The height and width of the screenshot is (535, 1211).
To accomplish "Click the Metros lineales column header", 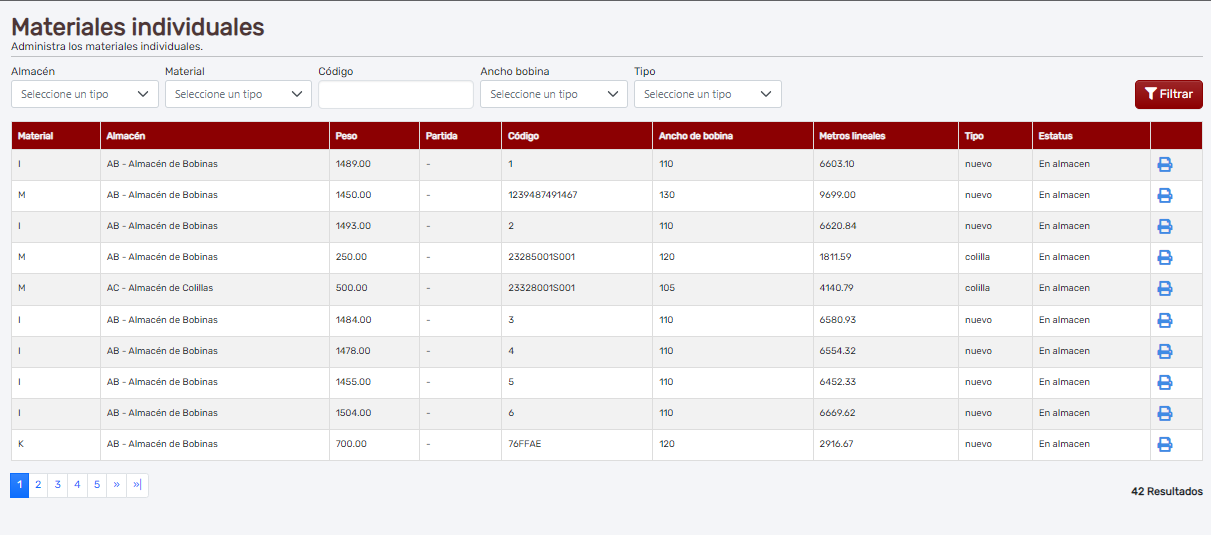I will 851,136.
